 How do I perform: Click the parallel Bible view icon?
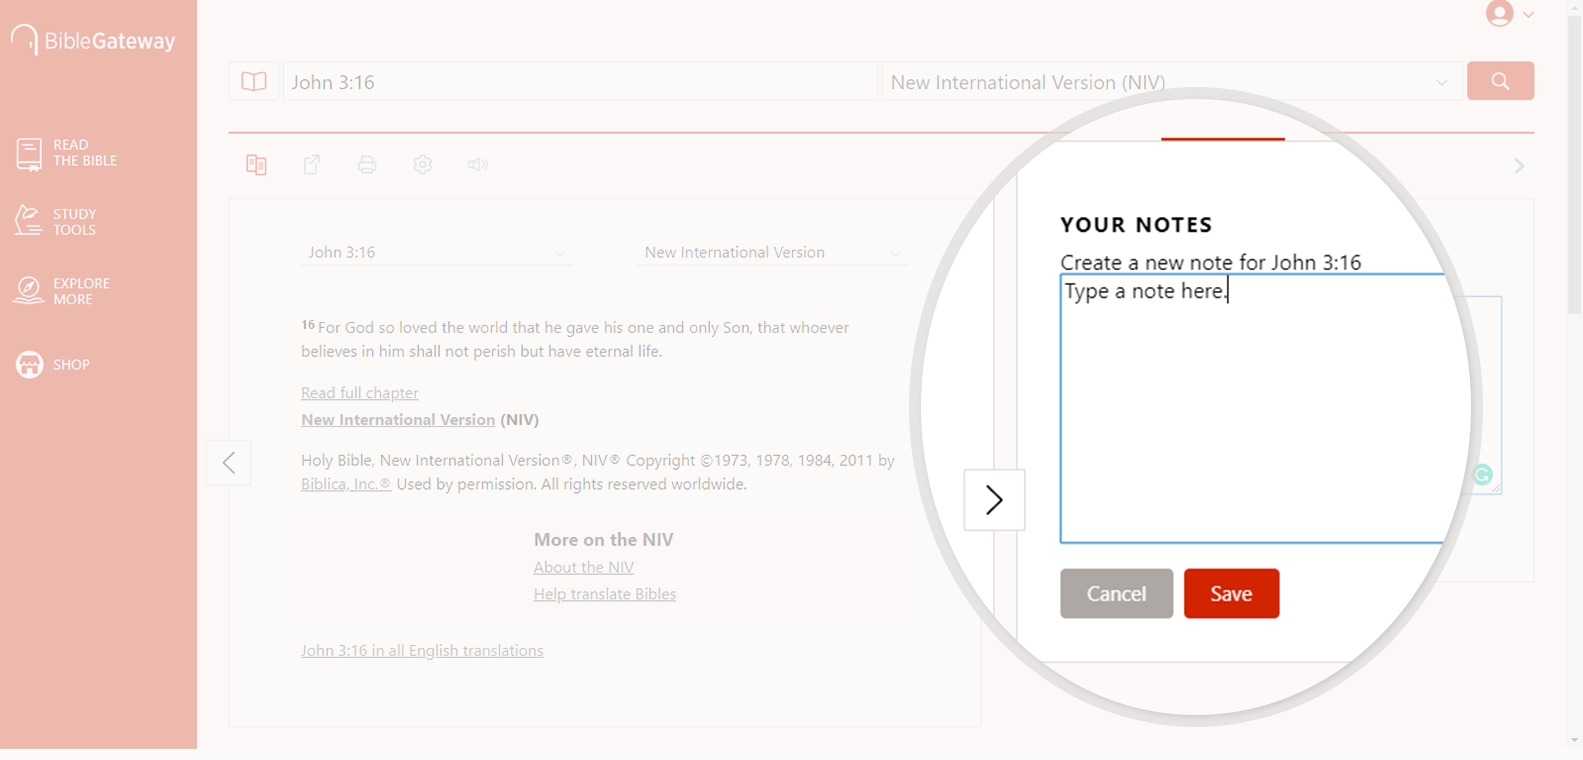point(256,165)
